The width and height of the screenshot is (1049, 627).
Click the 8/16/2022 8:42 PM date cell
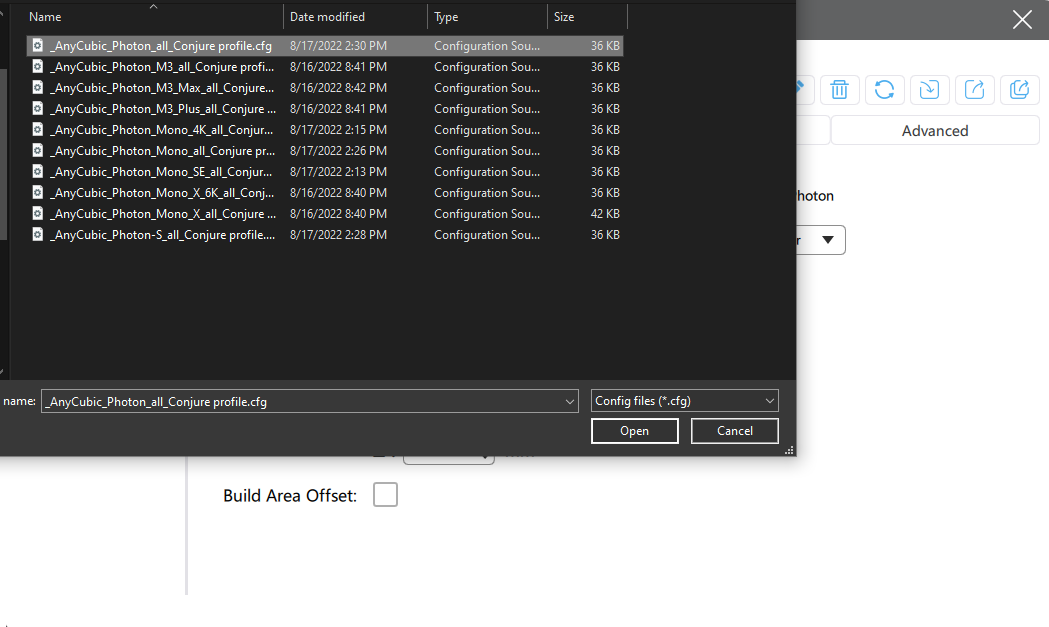338,88
